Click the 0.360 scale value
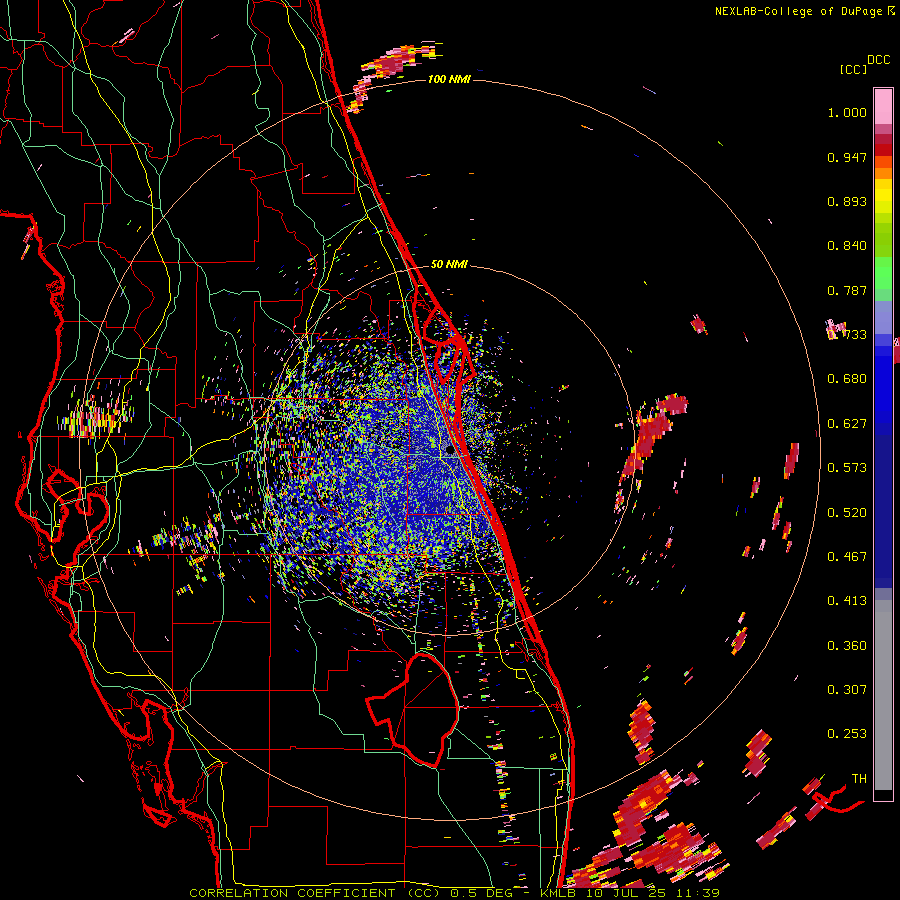 coord(847,646)
